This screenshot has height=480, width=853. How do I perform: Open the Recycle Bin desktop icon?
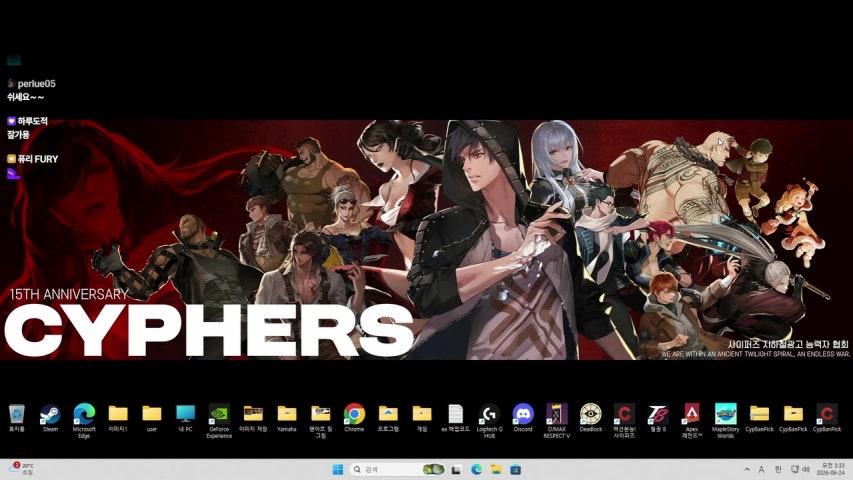pyautogui.click(x=16, y=417)
